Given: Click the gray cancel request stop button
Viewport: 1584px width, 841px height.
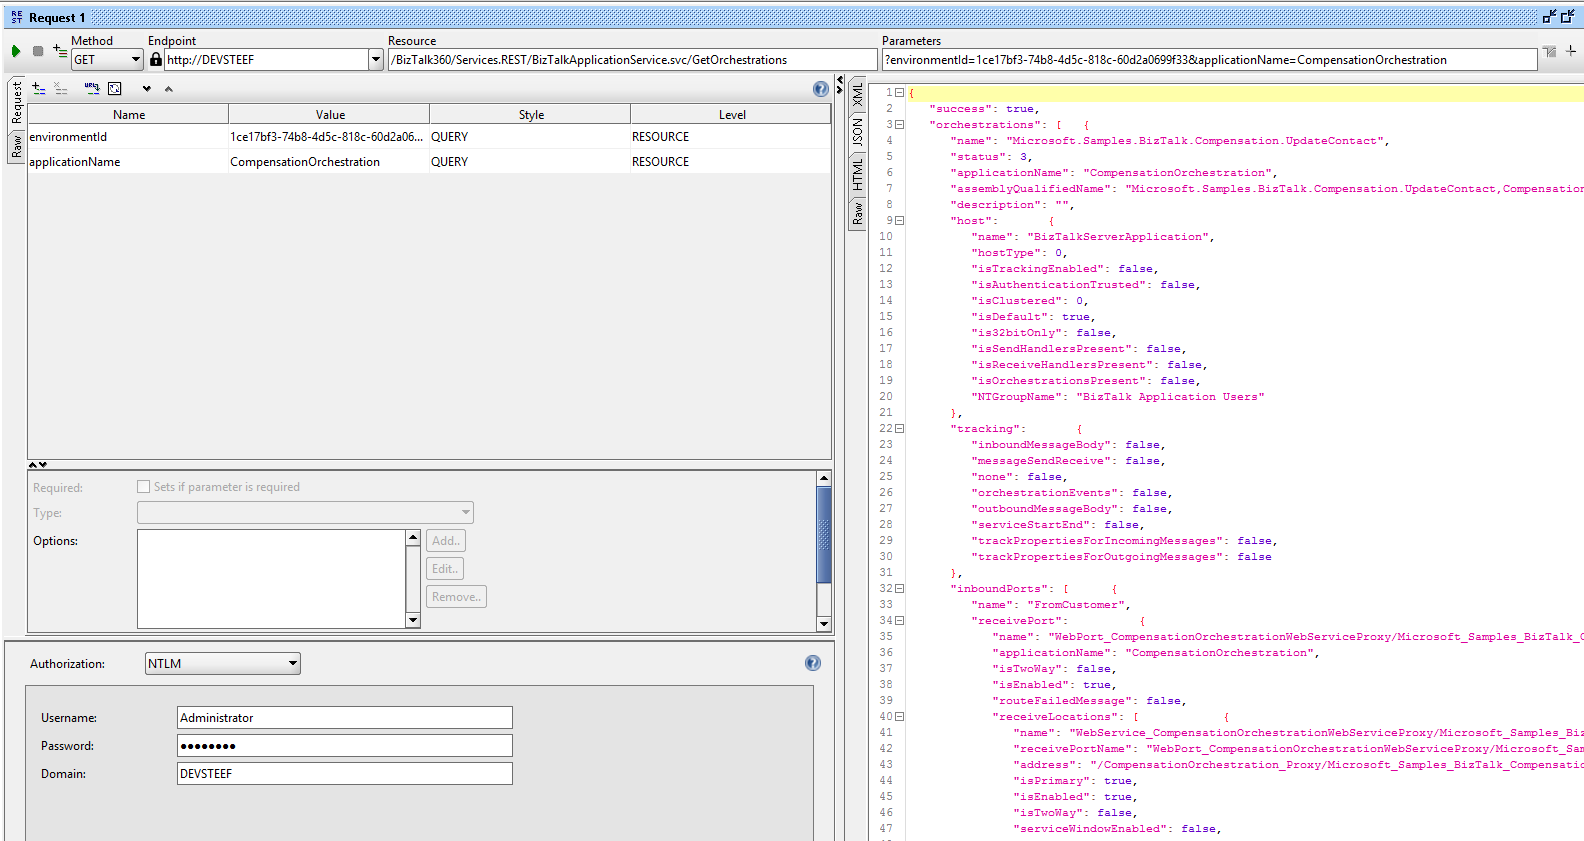Looking at the screenshot, I should [38, 51].
